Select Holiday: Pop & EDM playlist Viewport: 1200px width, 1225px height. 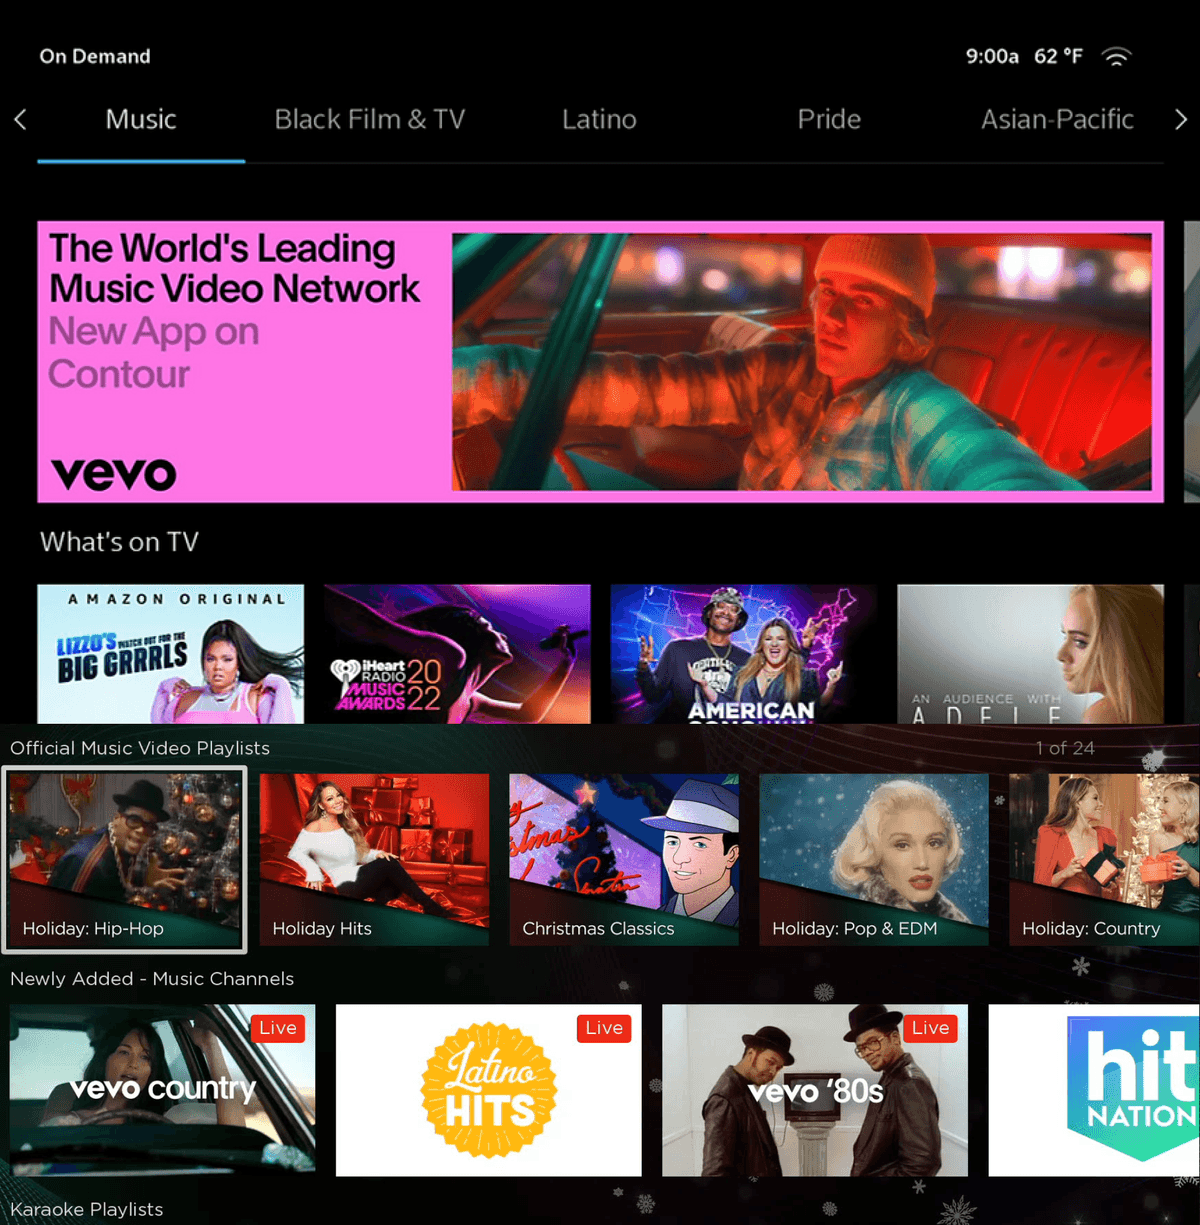click(x=874, y=860)
